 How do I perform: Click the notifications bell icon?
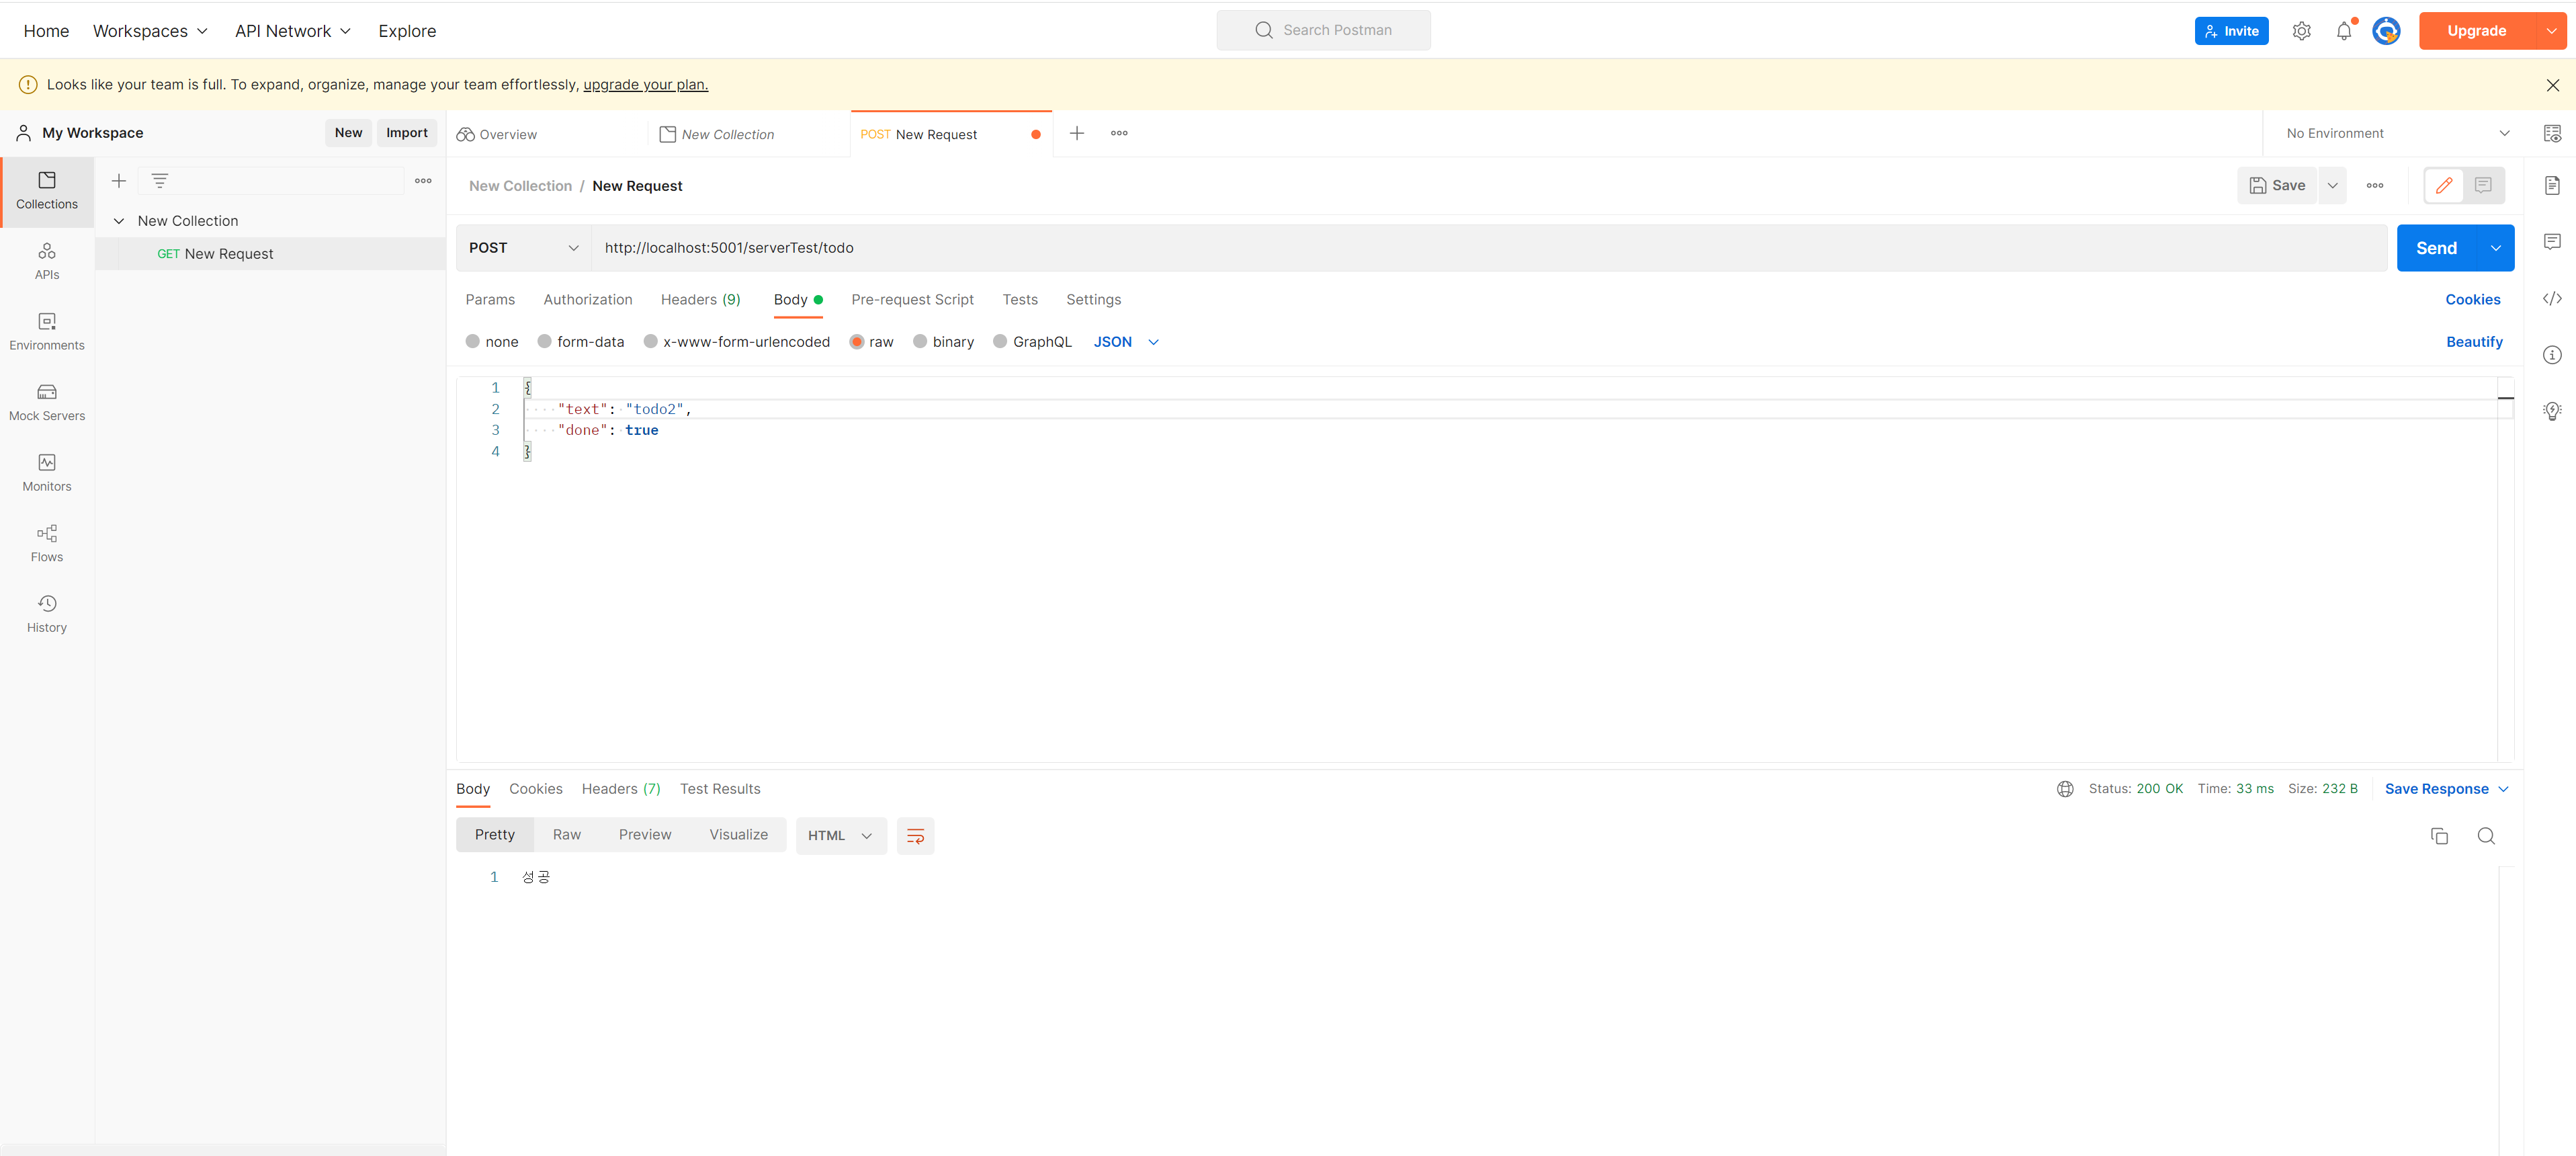click(x=2343, y=31)
